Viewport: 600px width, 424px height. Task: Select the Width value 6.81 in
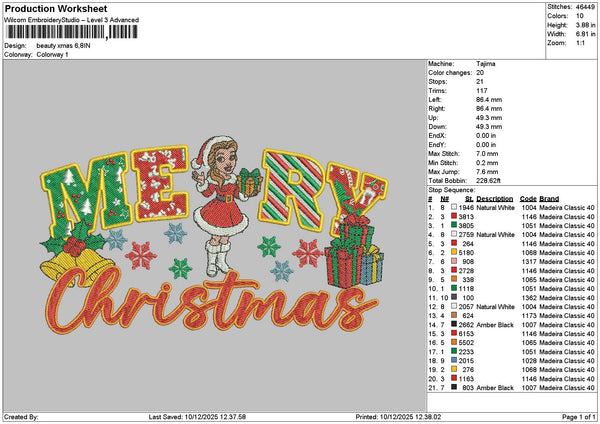tap(585, 34)
